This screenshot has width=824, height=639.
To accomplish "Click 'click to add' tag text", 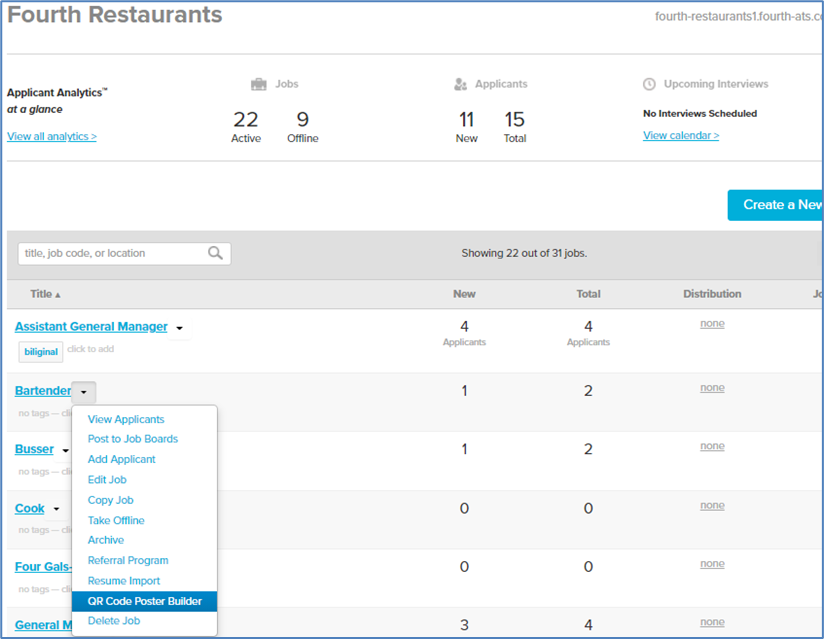I will 90,349.
